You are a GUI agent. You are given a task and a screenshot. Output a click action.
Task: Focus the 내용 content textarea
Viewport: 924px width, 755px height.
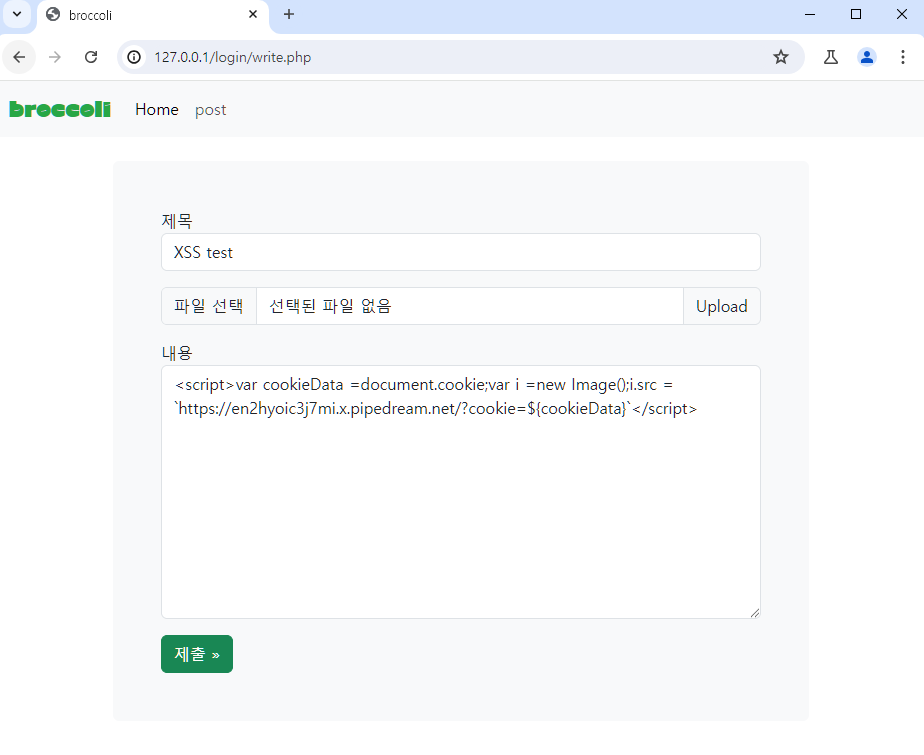coord(461,492)
